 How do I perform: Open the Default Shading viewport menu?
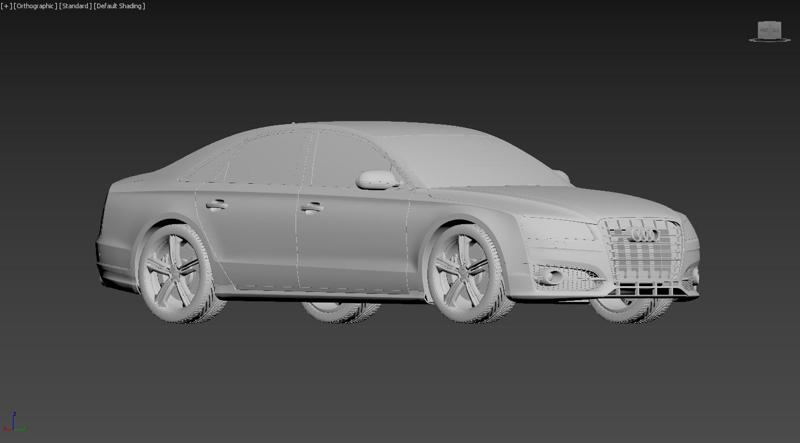(119, 6)
